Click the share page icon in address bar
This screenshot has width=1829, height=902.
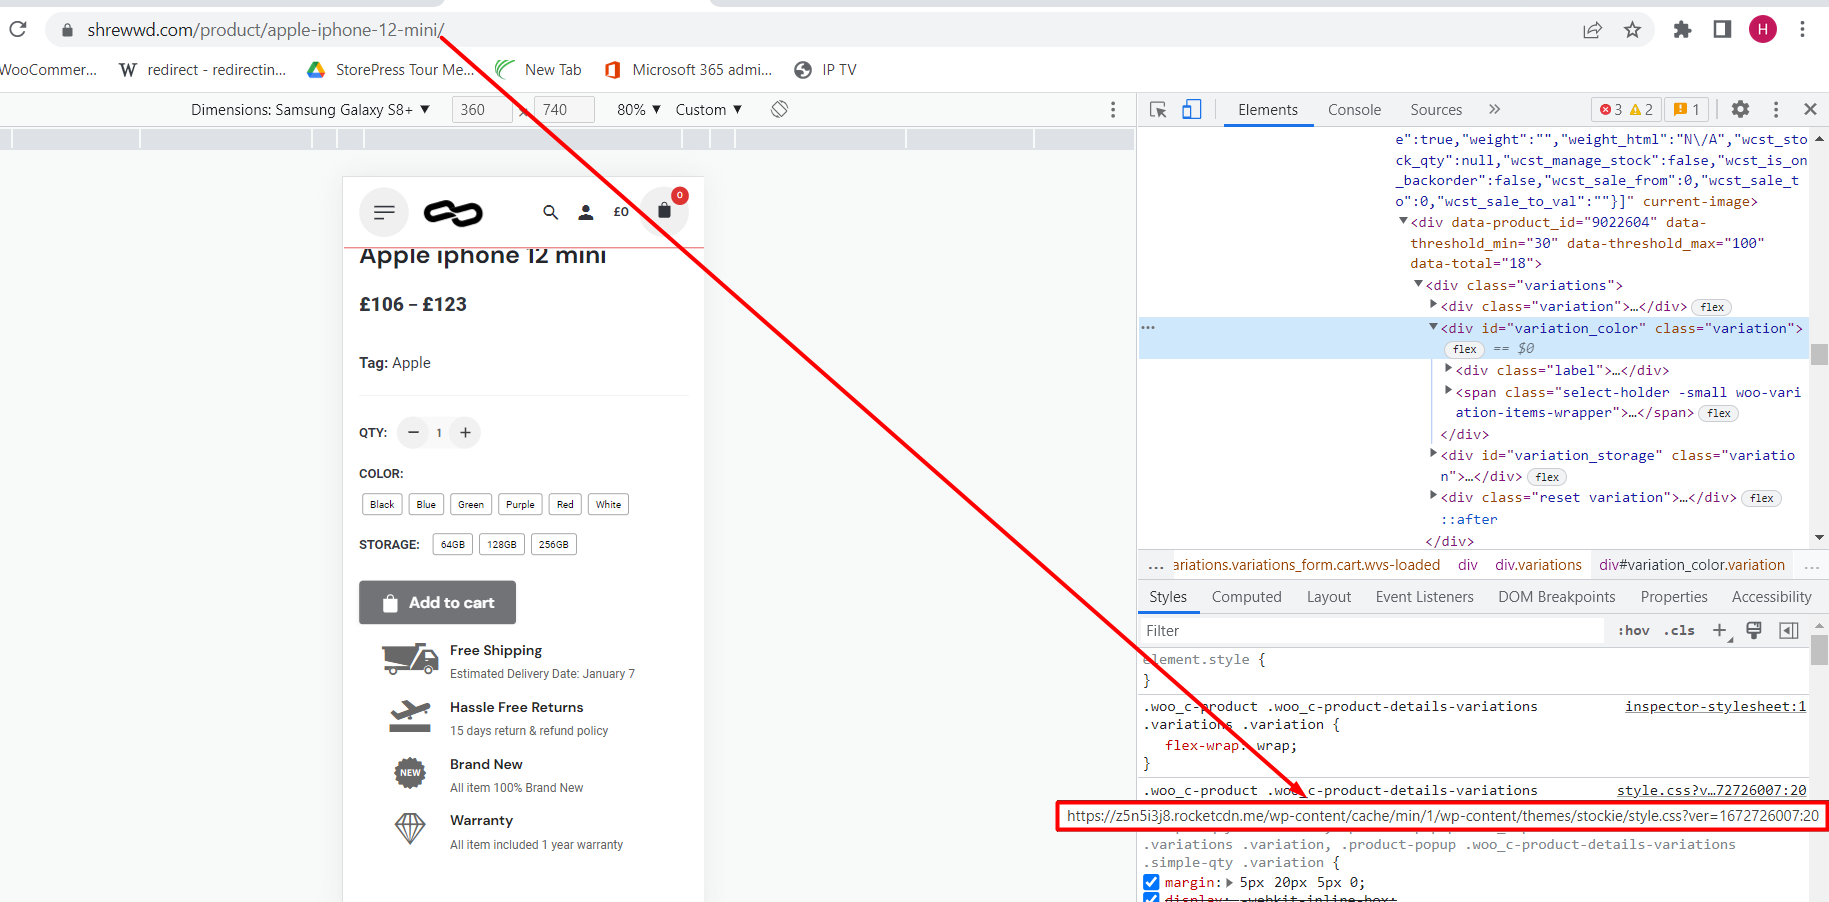click(1592, 30)
